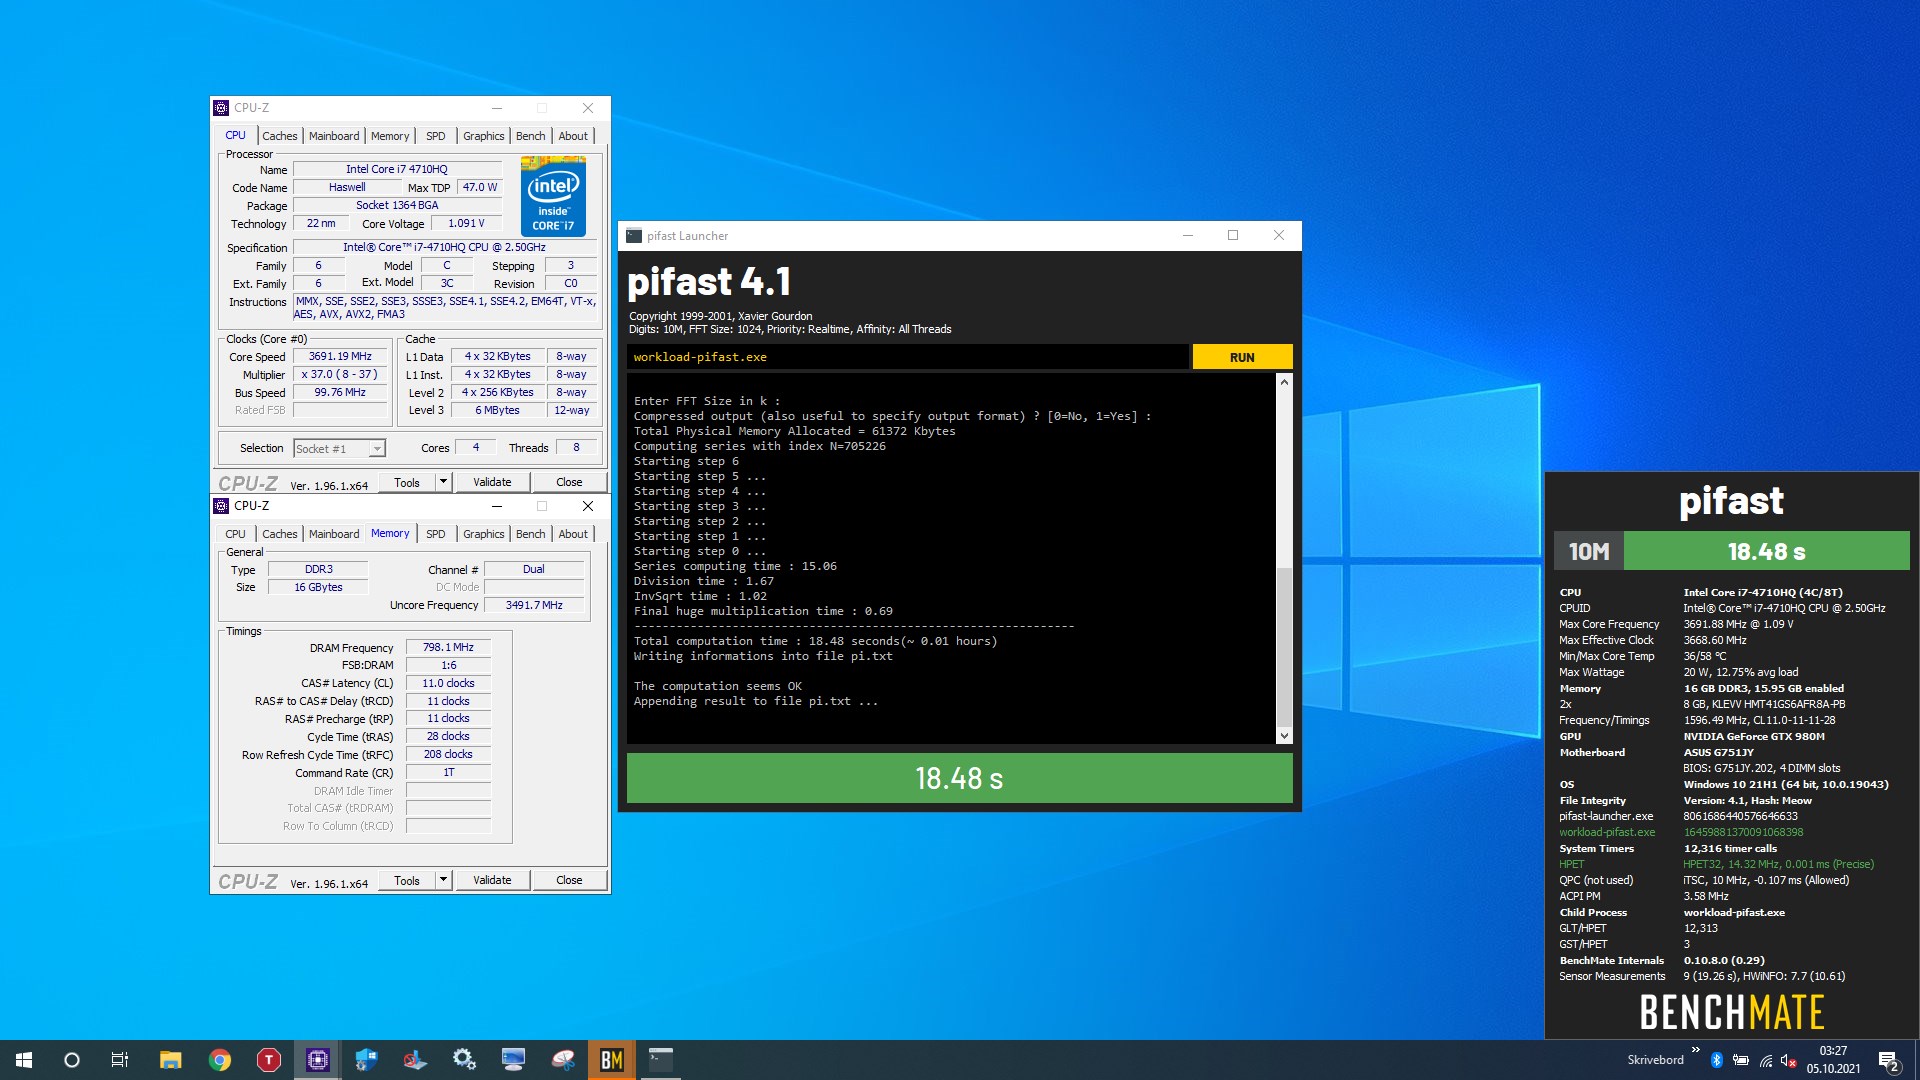Image resolution: width=1920 pixels, height=1080 pixels.
Task: Open the Windows Start menu
Action: click(24, 1060)
